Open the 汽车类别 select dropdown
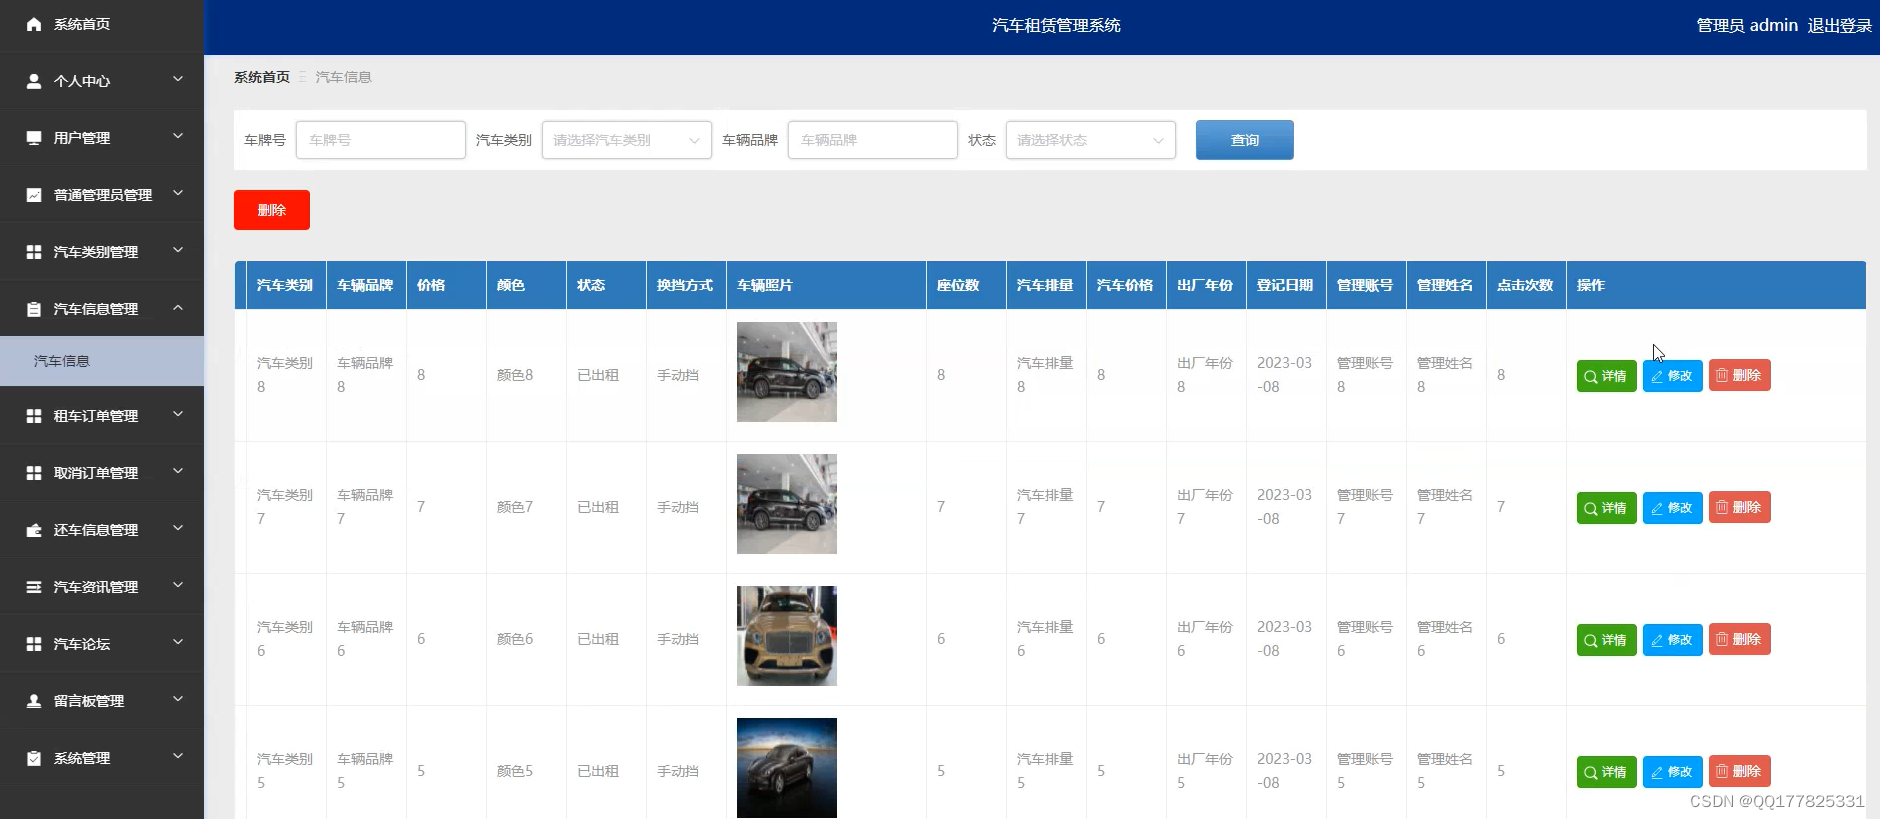 click(x=627, y=140)
